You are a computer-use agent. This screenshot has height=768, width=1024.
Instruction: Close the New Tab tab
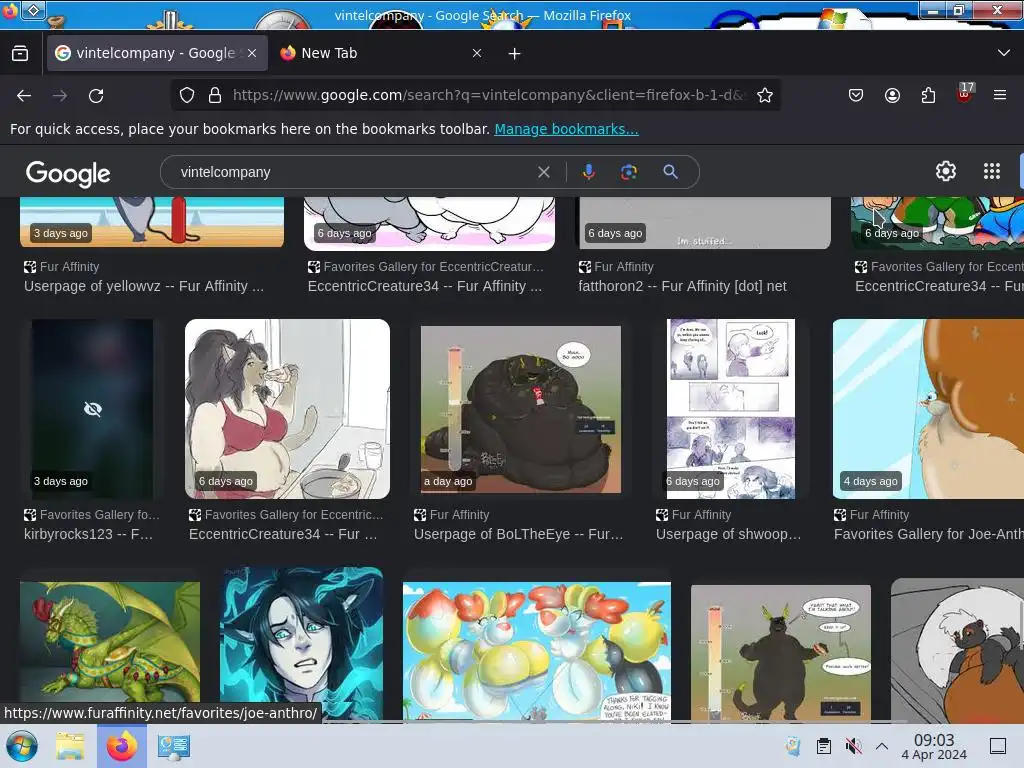click(477, 53)
